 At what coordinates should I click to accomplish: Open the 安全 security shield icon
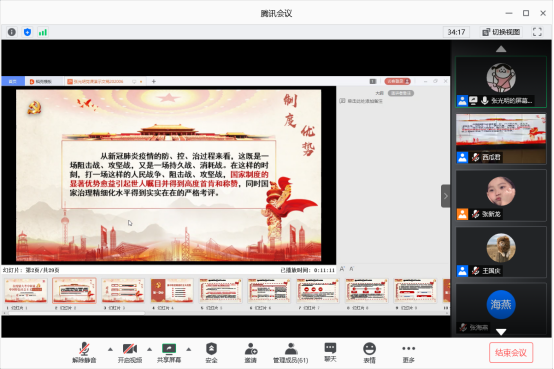pyautogui.click(x=211, y=352)
